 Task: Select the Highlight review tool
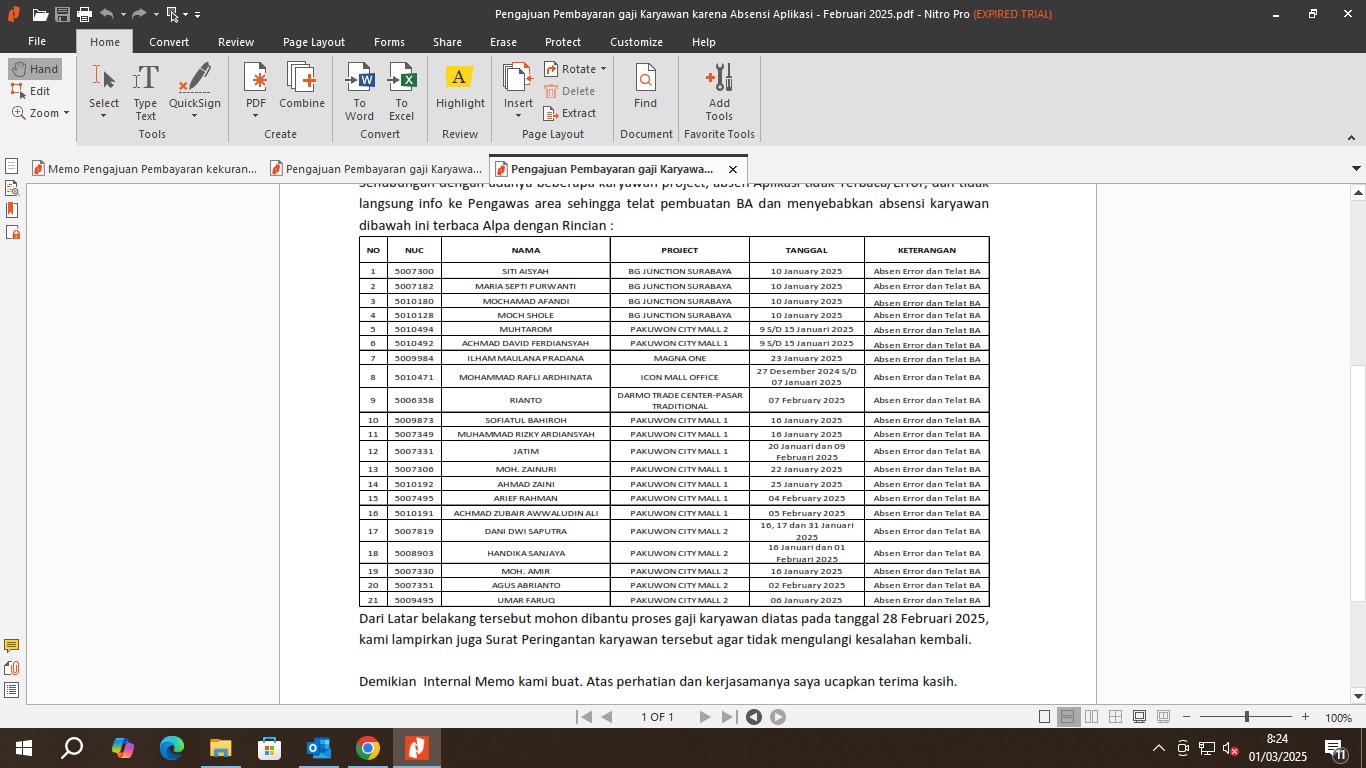(460, 86)
